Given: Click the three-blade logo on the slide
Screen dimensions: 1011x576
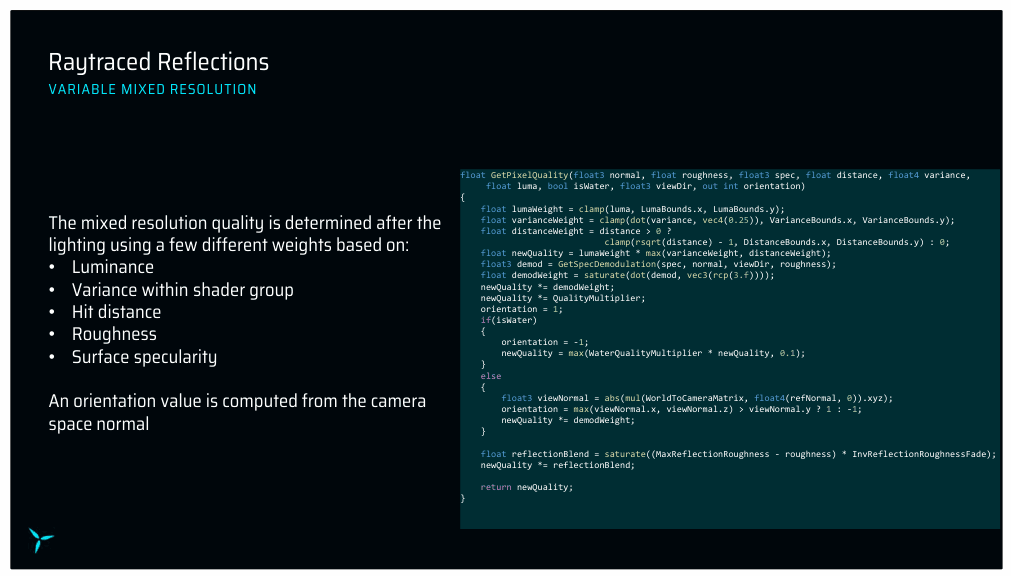Looking at the screenshot, I should [41, 540].
